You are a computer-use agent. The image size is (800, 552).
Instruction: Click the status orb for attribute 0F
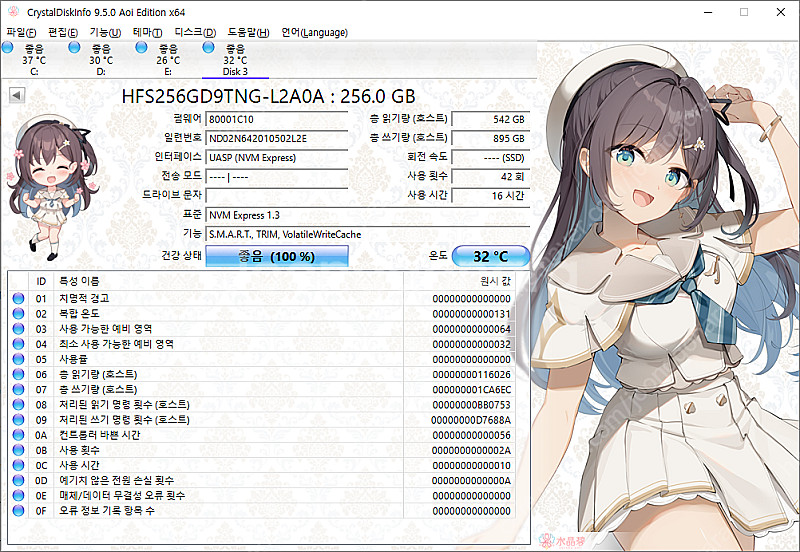(x=18, y=511)
